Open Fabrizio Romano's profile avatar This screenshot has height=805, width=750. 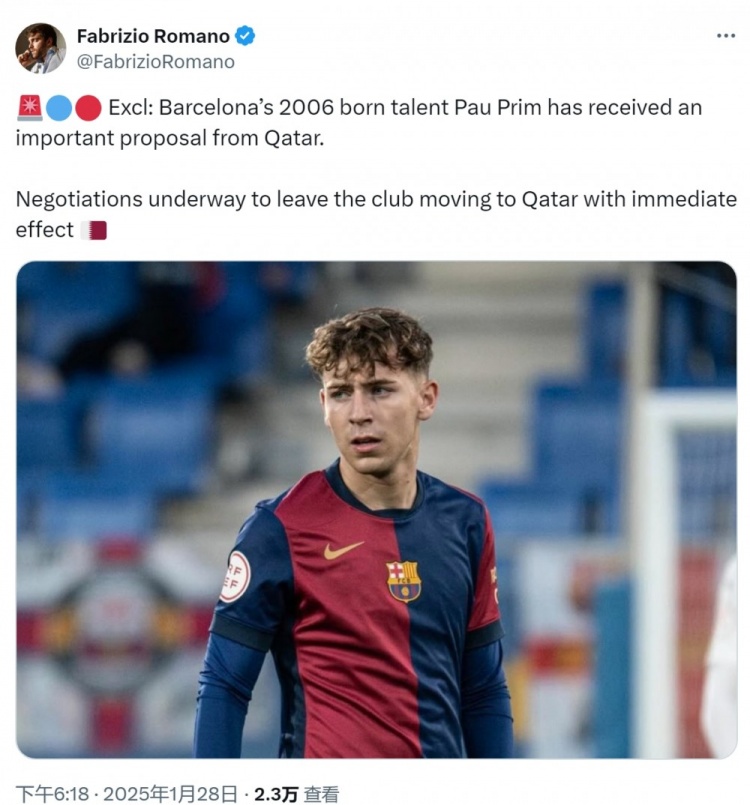(41, 48)
